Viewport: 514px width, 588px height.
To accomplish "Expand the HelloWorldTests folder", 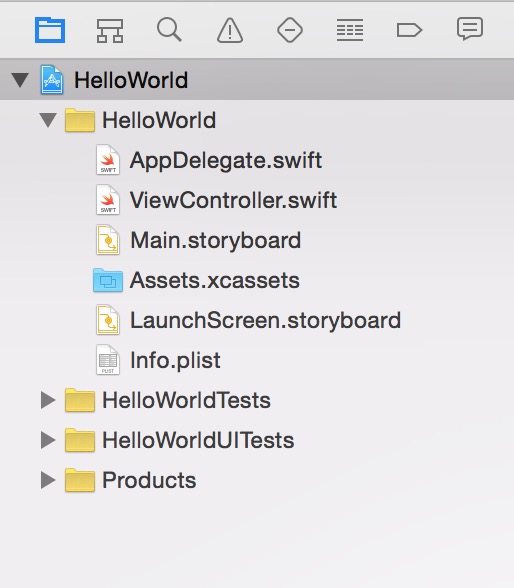I will [x=48, y=400].
